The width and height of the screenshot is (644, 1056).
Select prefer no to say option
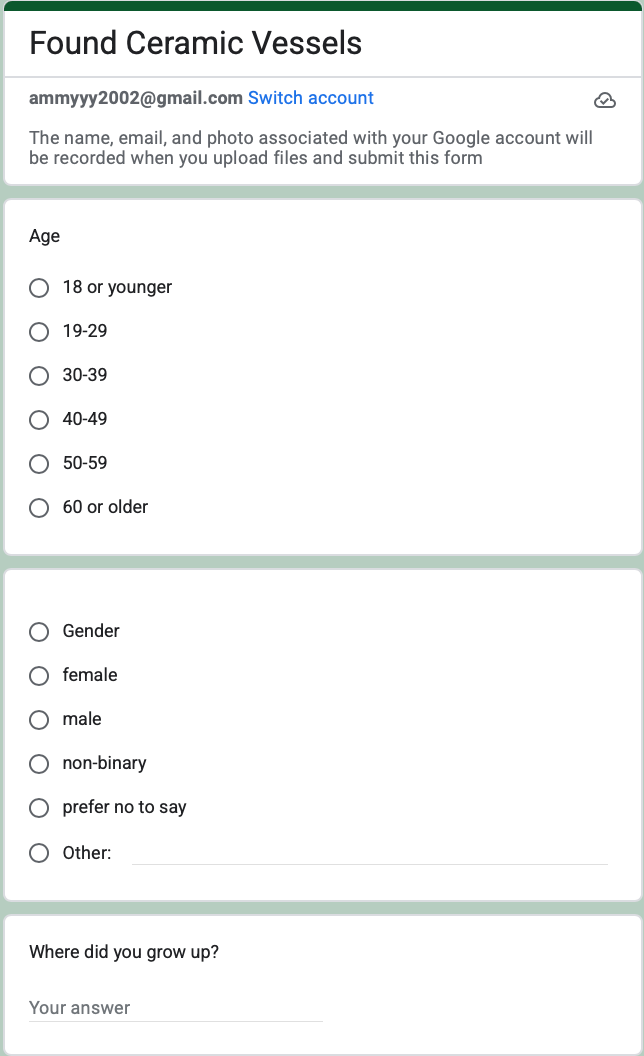pyautogui.click(x=39, y=807)
